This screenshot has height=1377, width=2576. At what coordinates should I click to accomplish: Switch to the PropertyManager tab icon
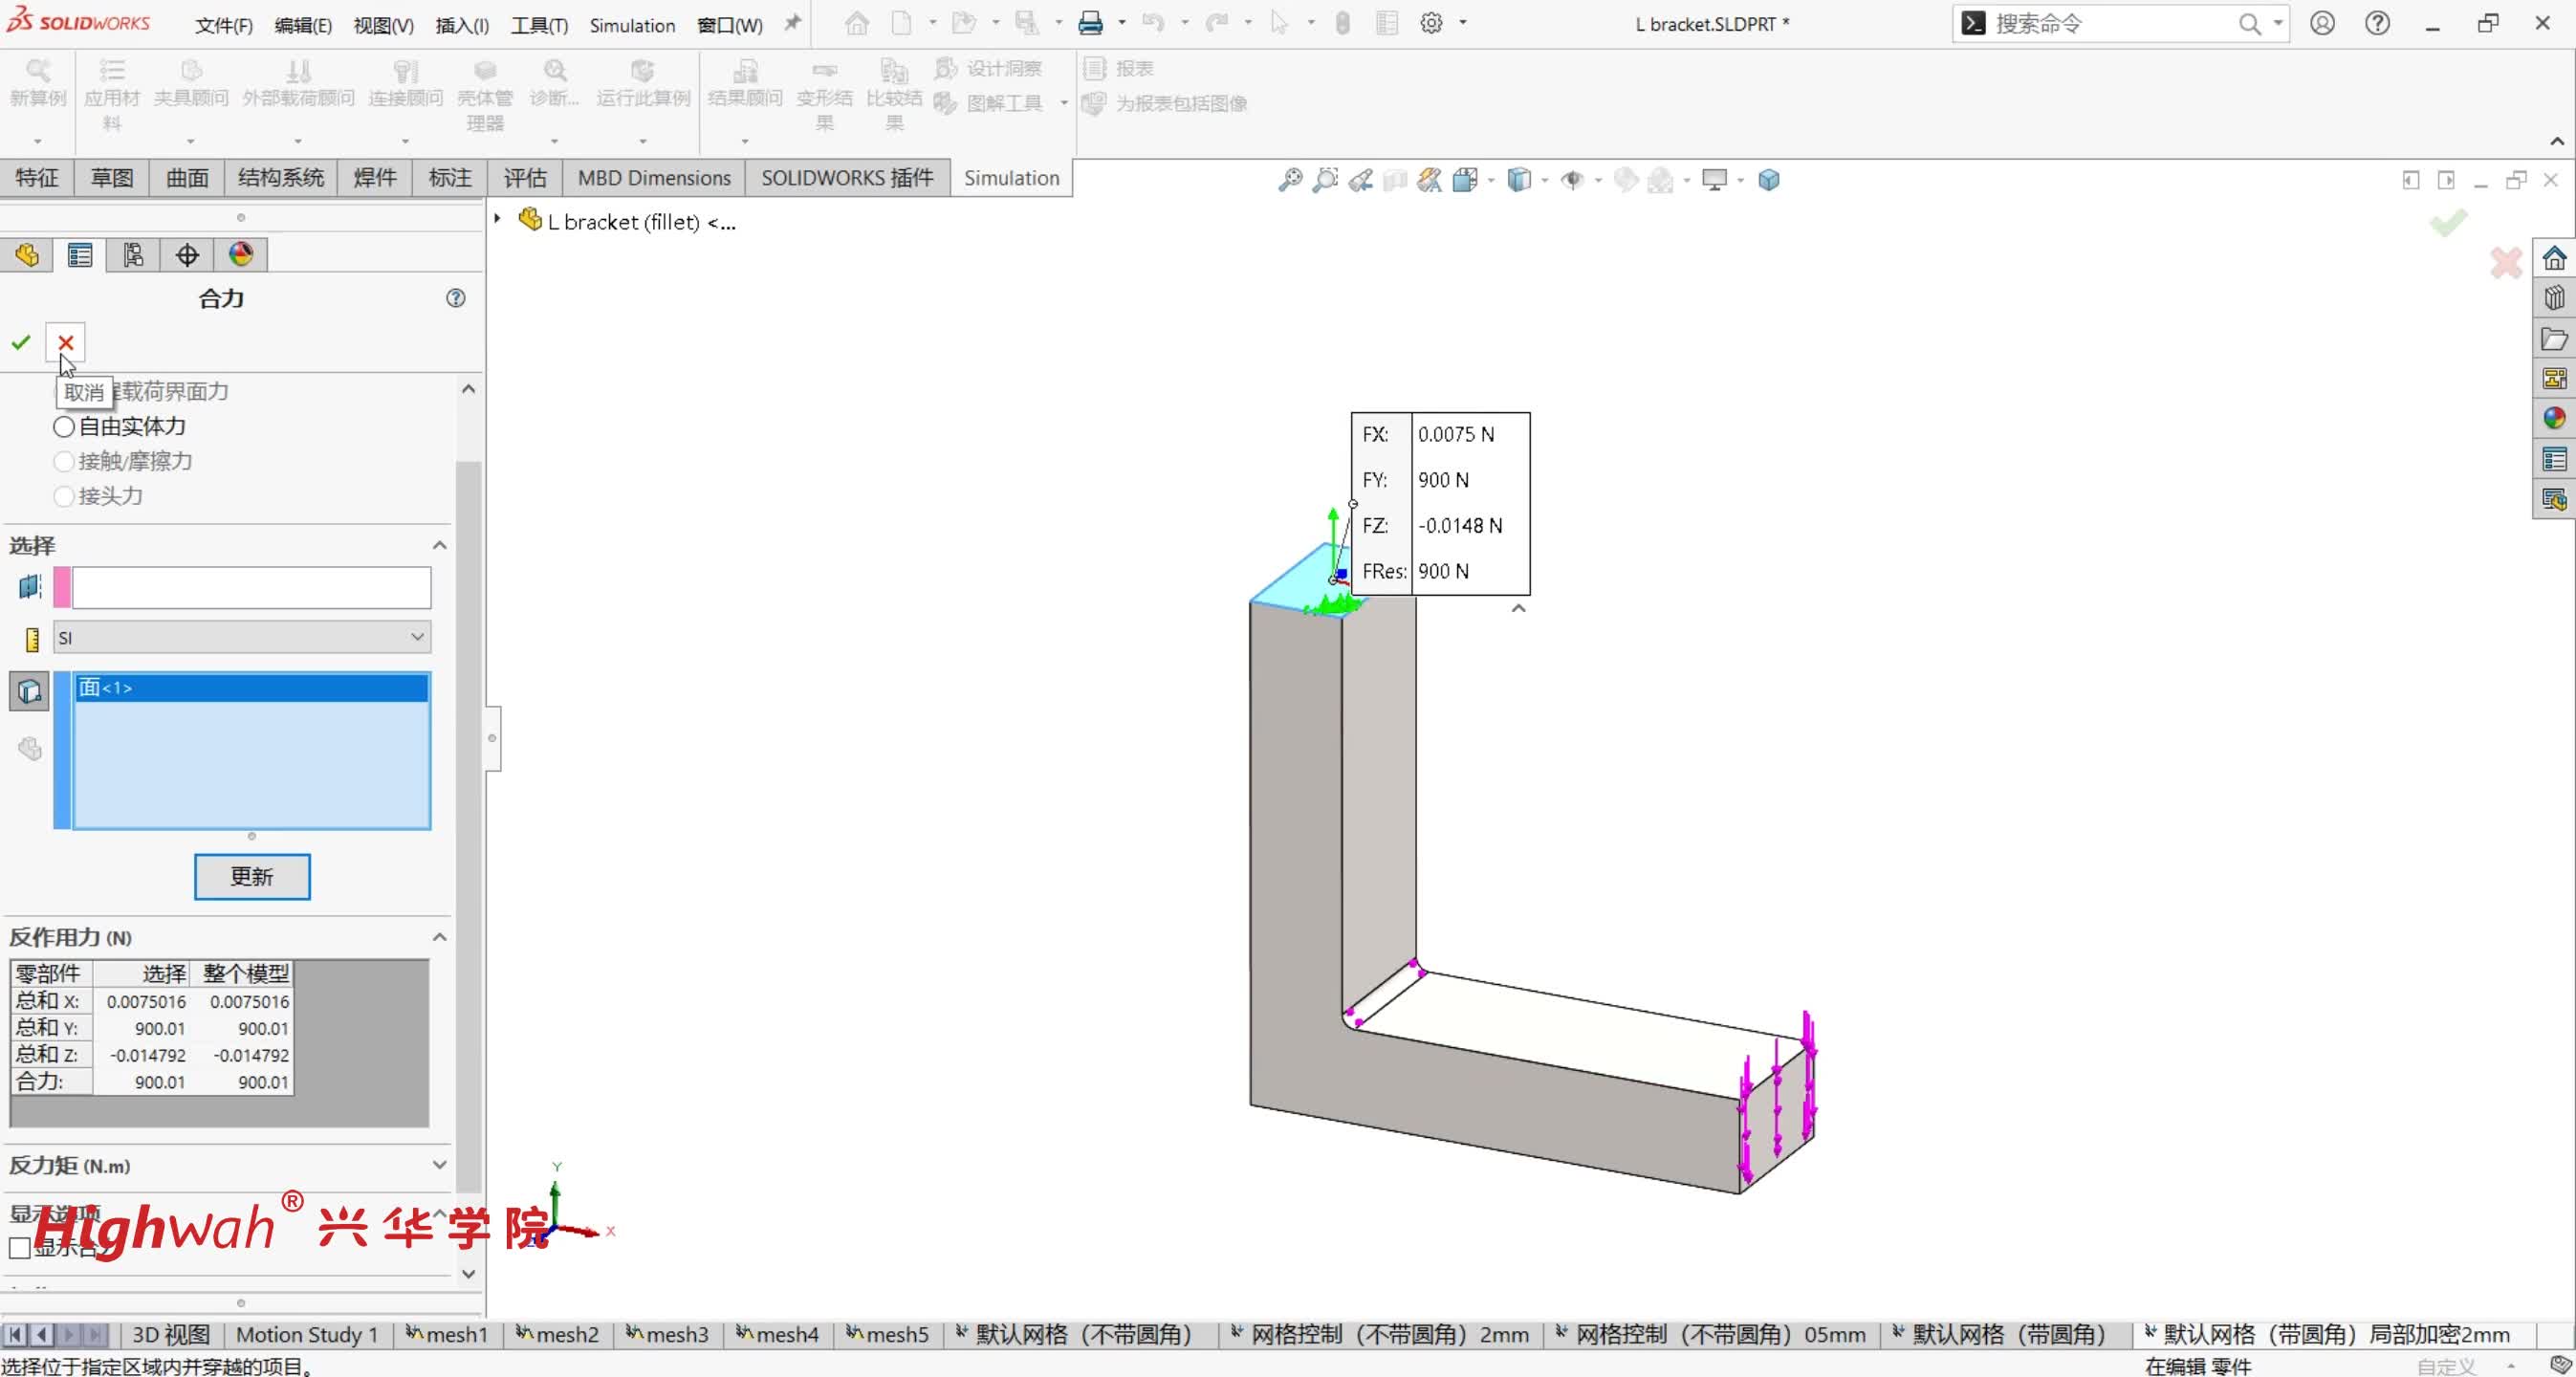point(80,255)
